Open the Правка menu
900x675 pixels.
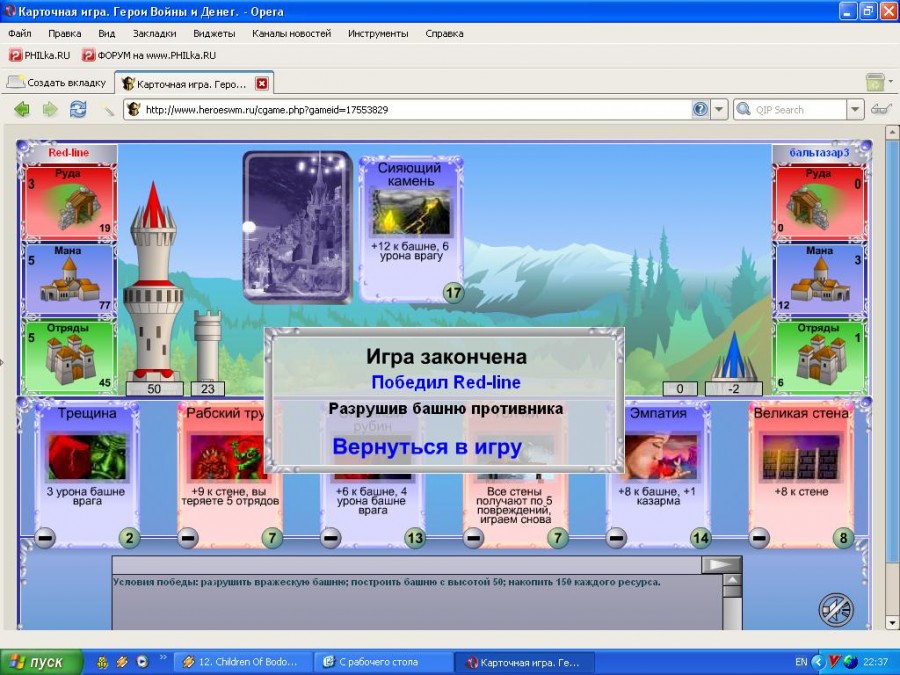[64, 33]
